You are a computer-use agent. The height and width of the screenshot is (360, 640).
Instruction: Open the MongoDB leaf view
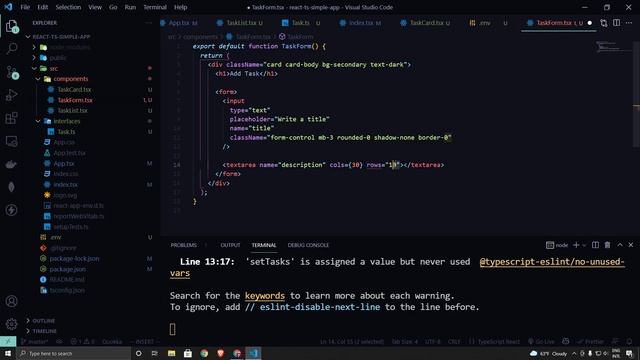[x=11, y=187]
